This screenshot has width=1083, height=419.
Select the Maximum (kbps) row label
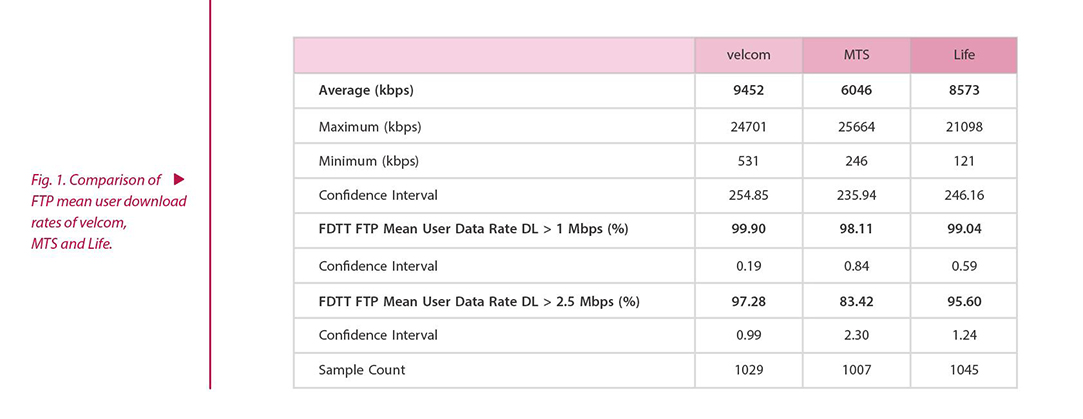[x=370, y=126]
